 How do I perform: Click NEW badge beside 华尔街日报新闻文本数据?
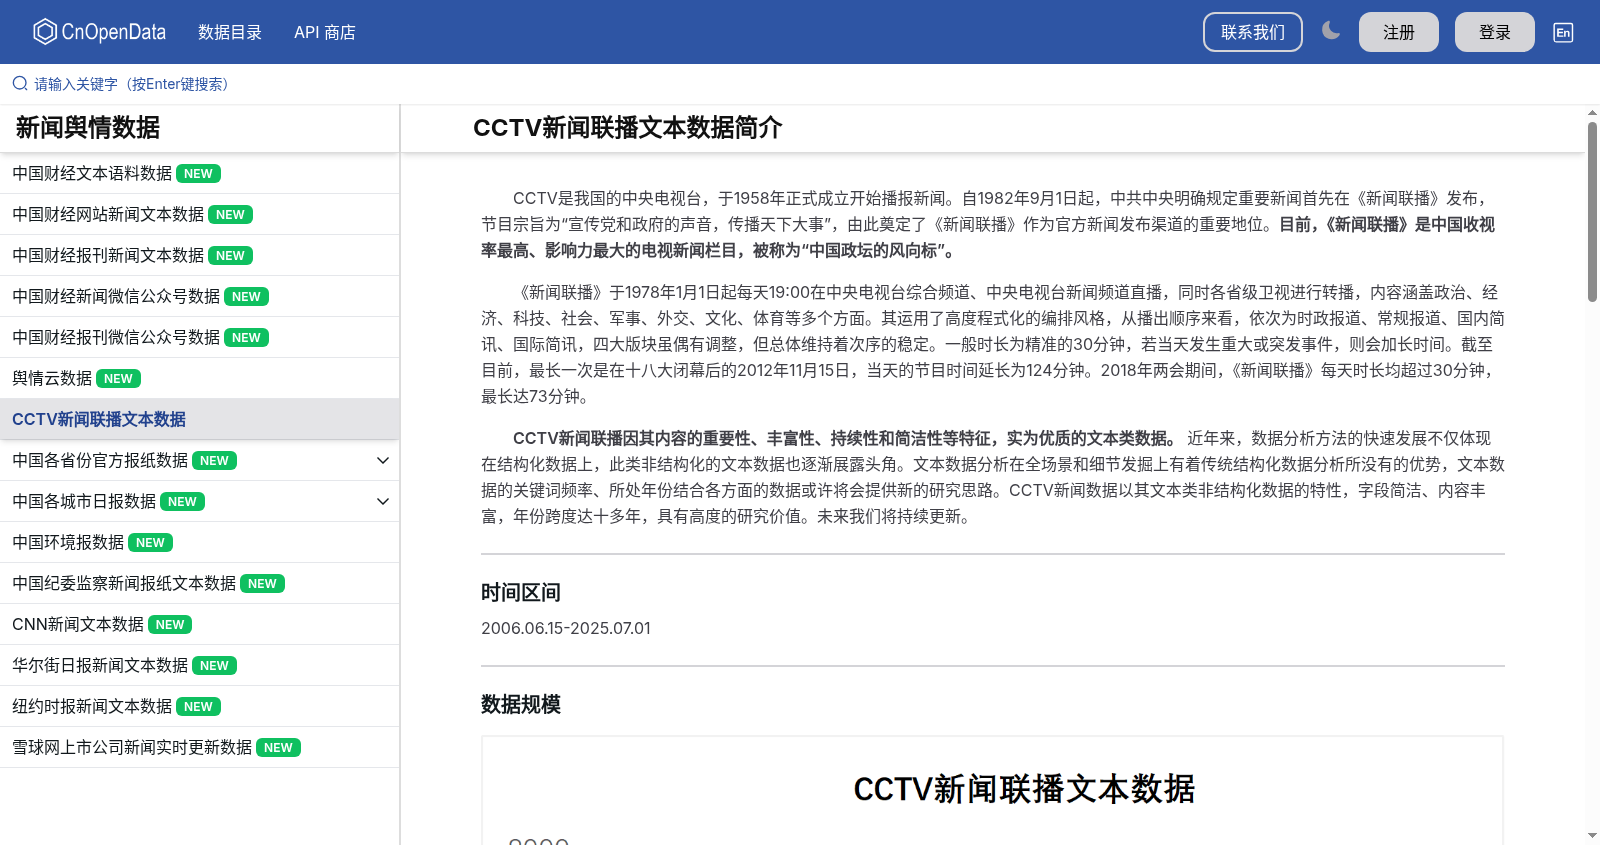point(214,666)
